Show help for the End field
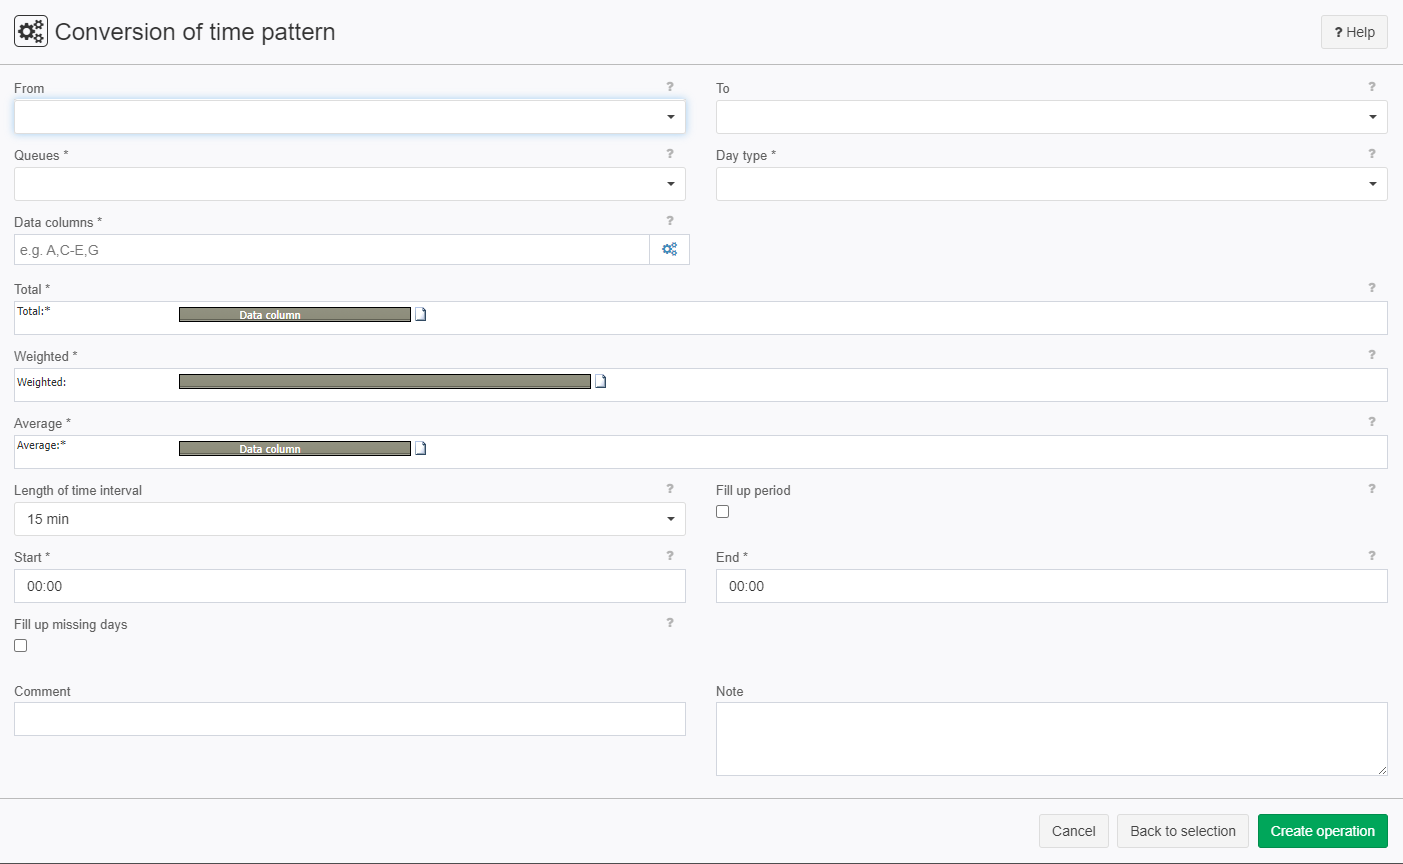Viewport: 1403px width, 864px height. pyautogui.click(x=1372, y=556)
